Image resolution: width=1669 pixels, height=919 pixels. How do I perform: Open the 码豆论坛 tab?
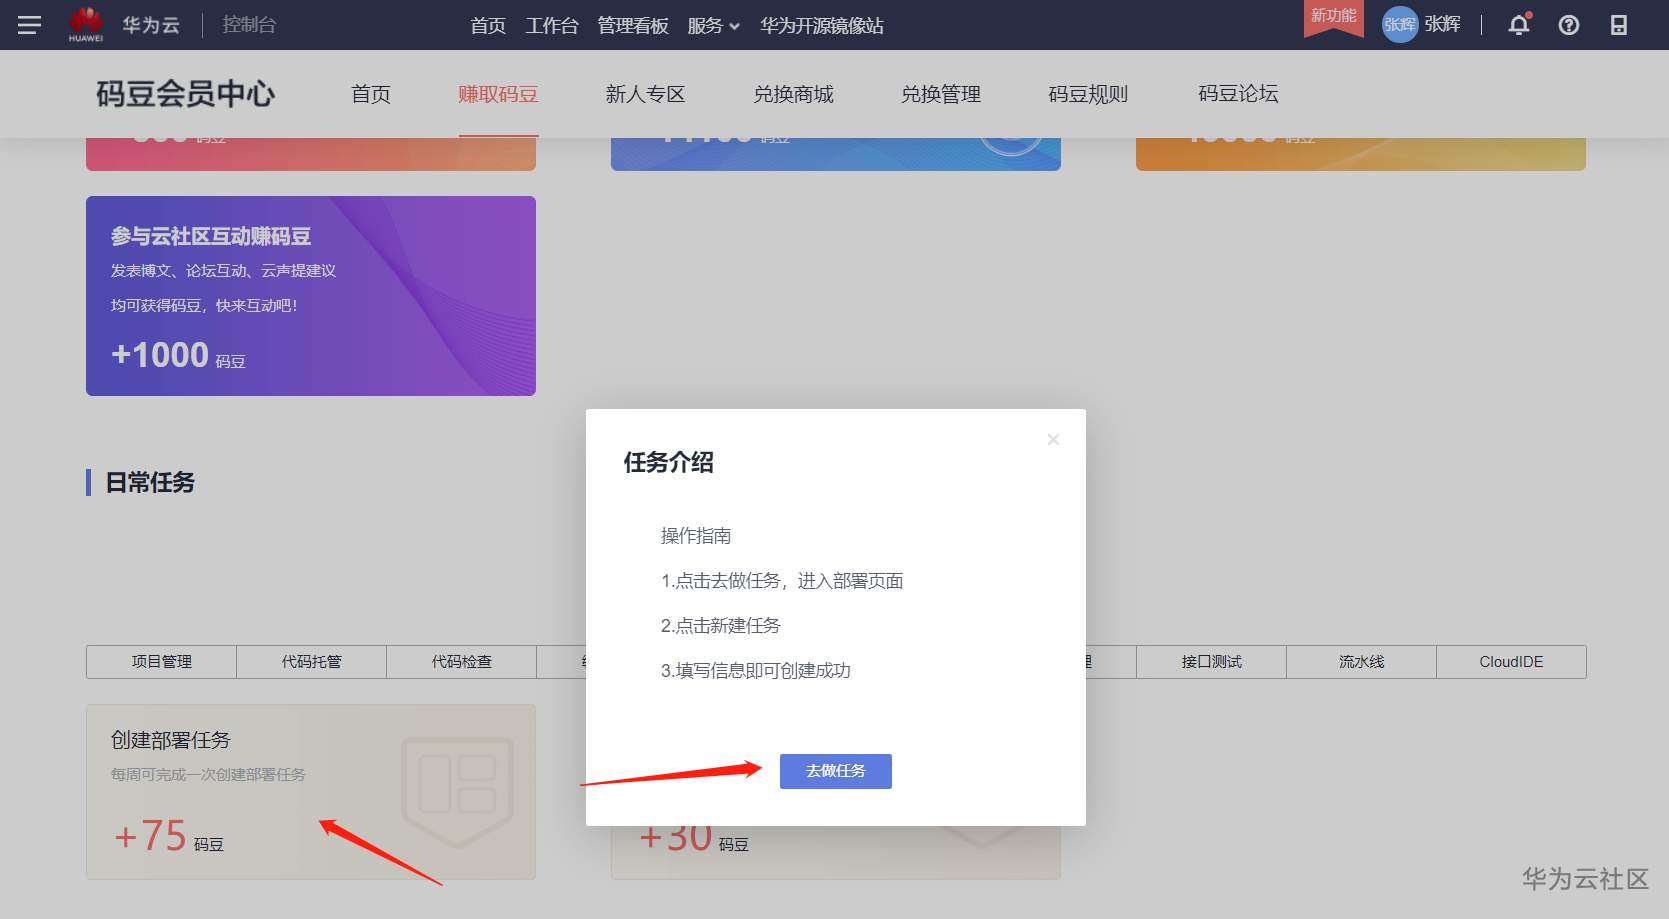click(x=1239, y=94)
